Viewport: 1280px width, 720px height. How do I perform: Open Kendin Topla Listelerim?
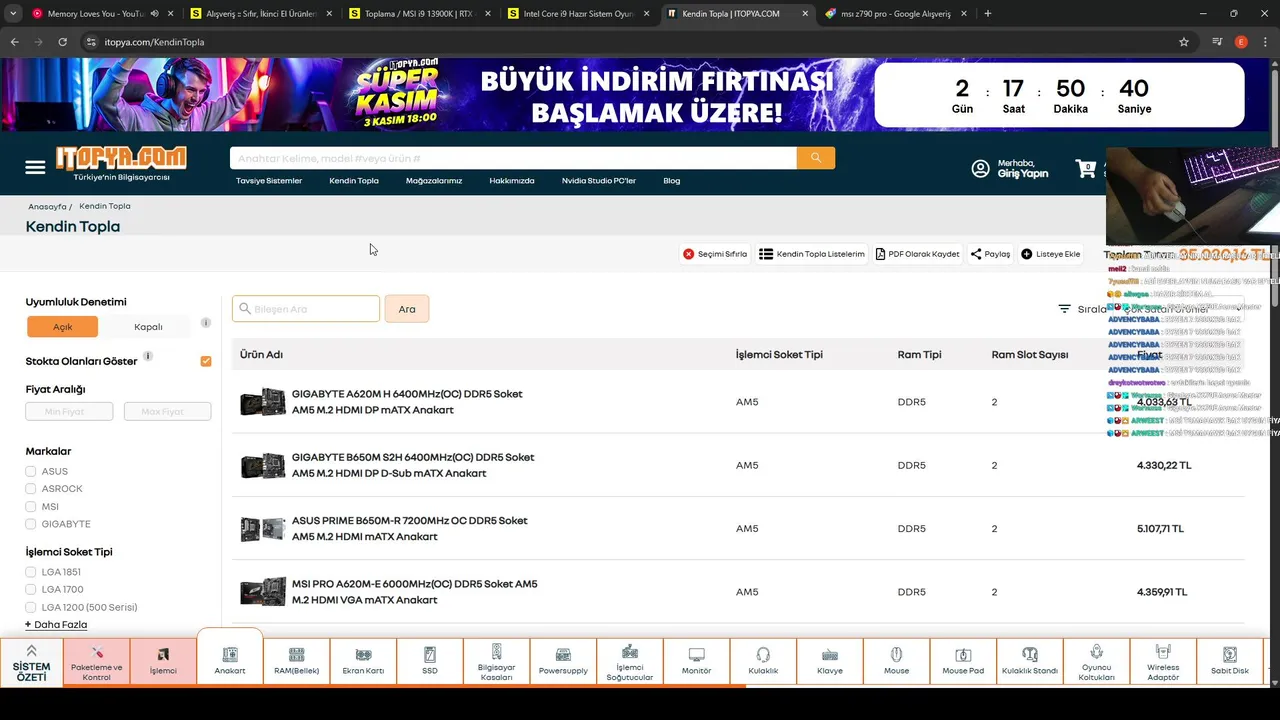click(812, 254)
